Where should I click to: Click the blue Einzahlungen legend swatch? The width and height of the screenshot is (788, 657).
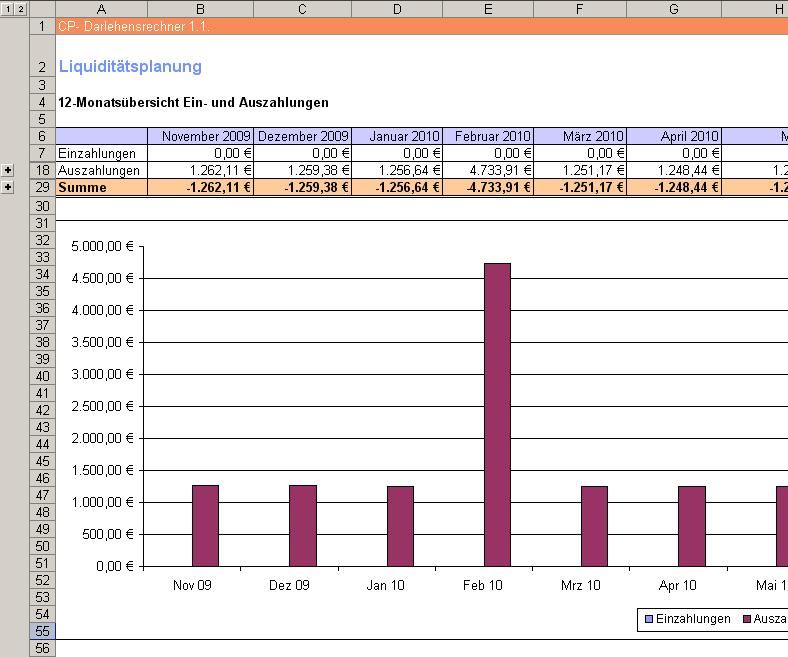point(649,619)
